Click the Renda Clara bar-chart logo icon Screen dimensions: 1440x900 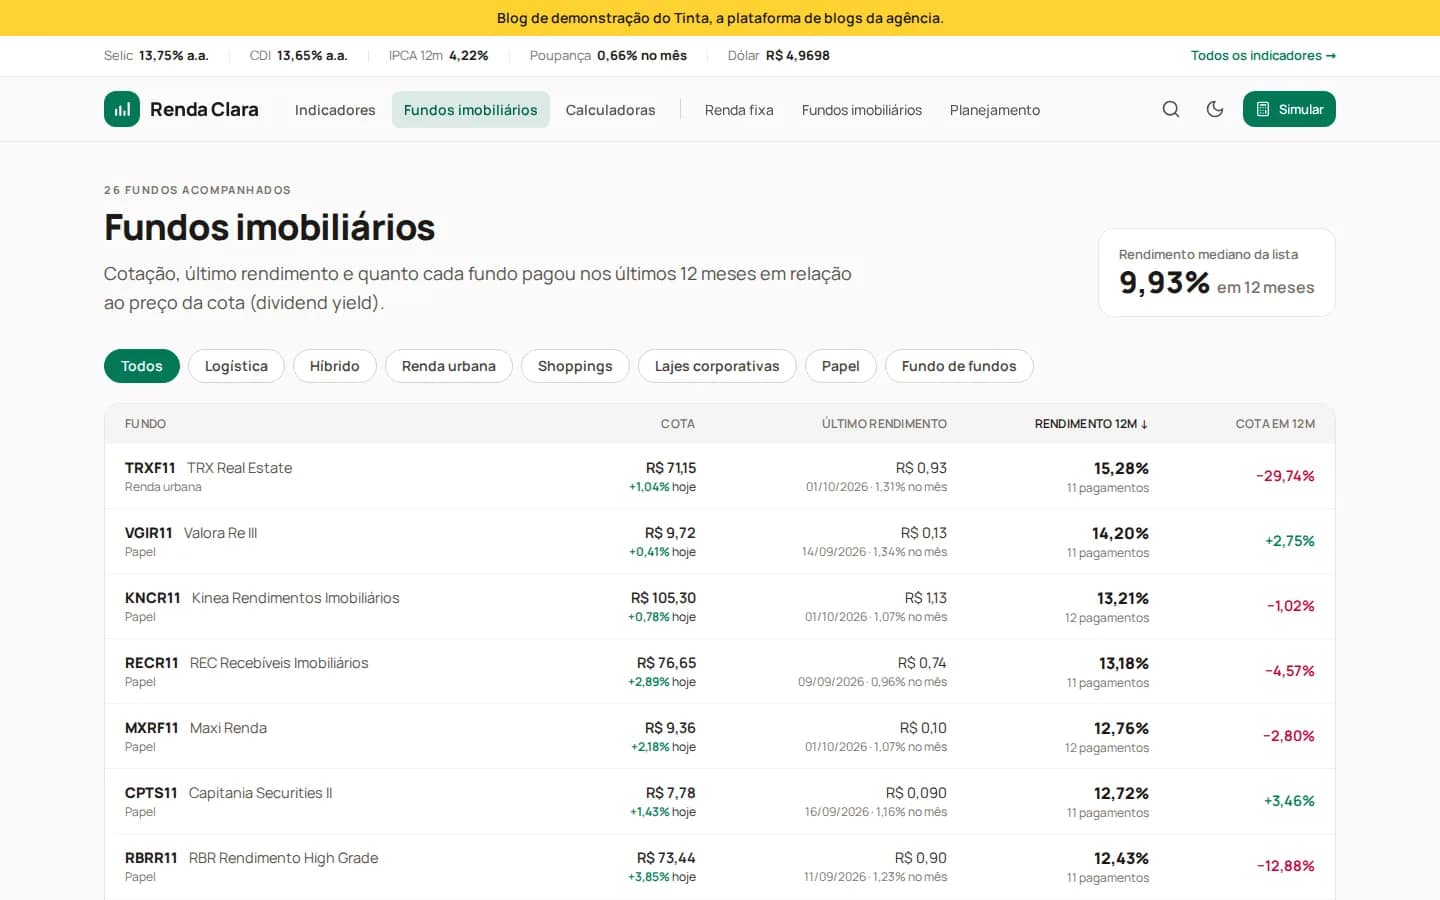click(122, 109)
